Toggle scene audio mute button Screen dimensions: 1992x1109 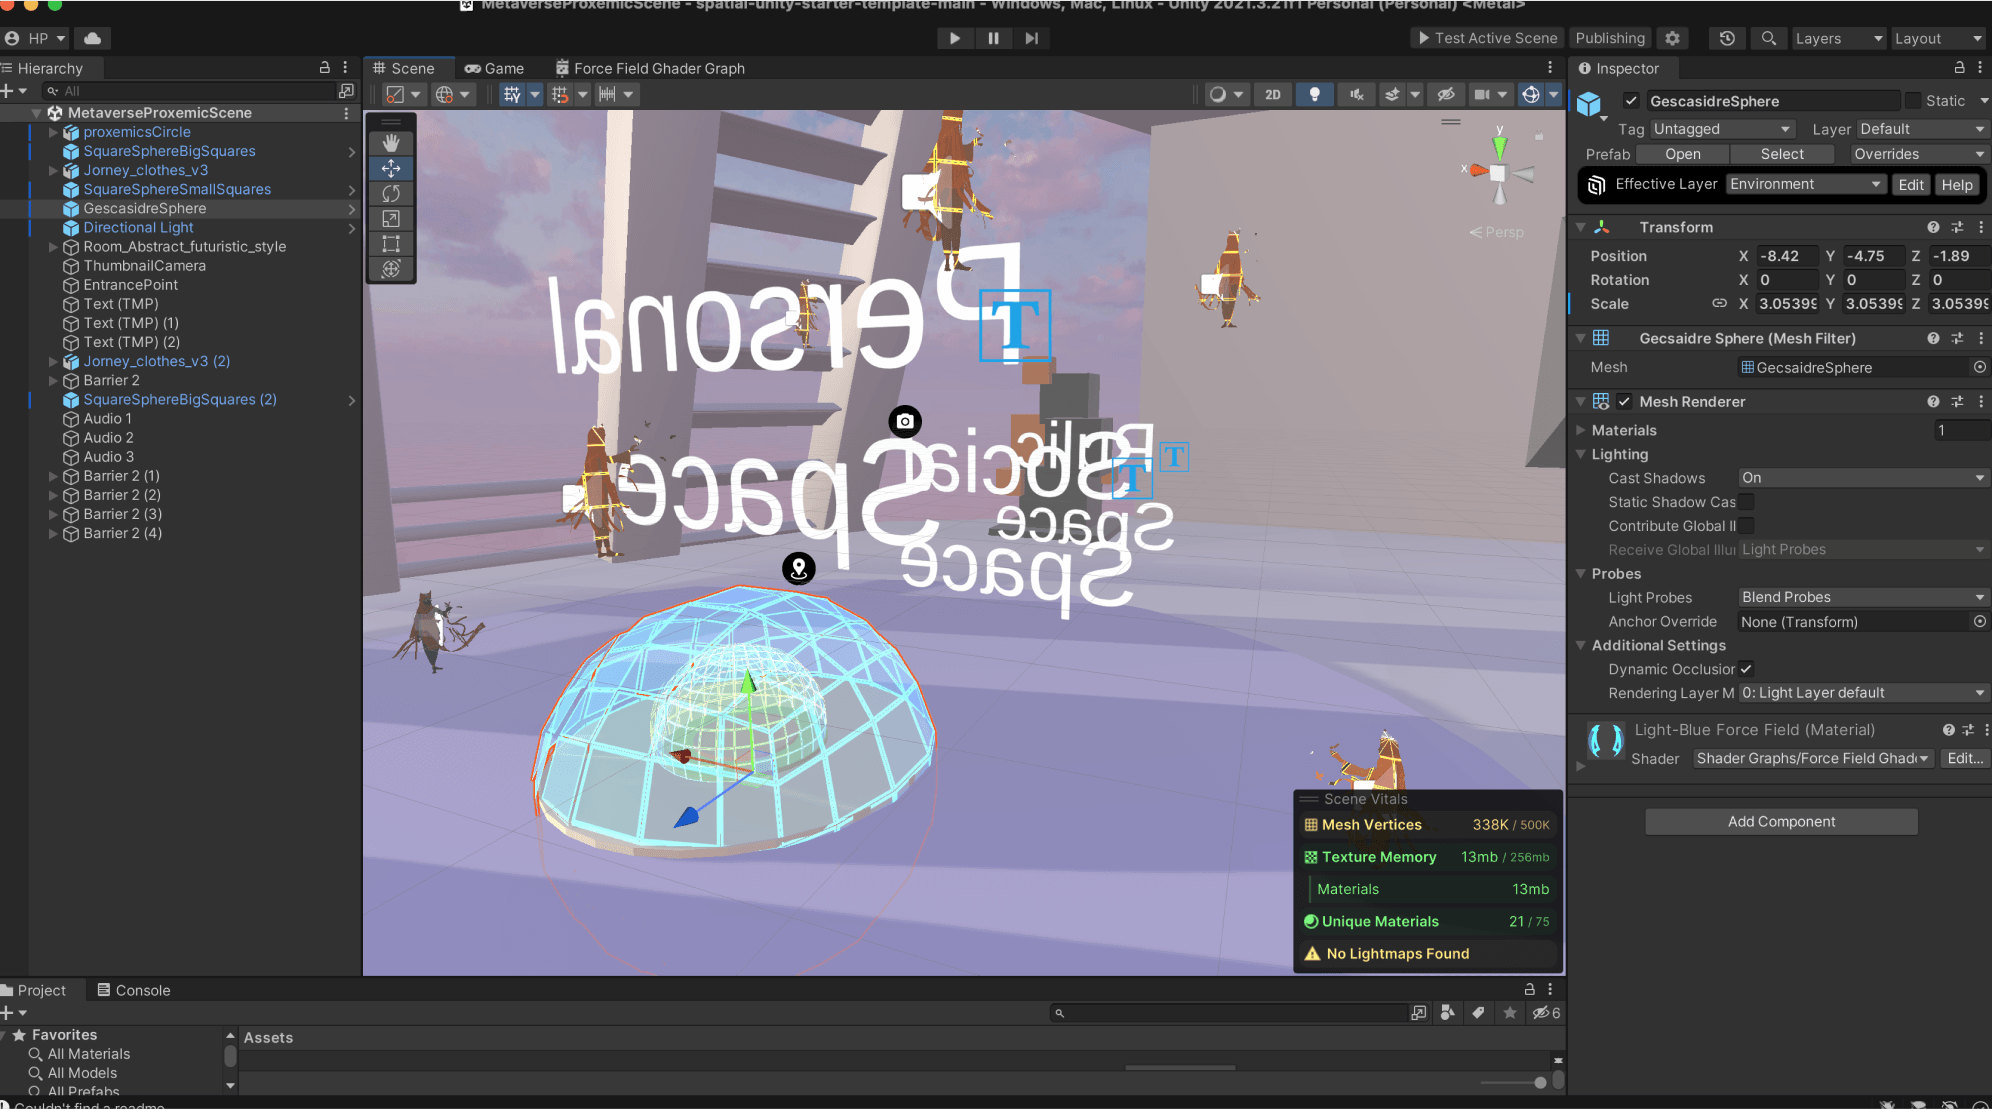(x=1356, y=94)
